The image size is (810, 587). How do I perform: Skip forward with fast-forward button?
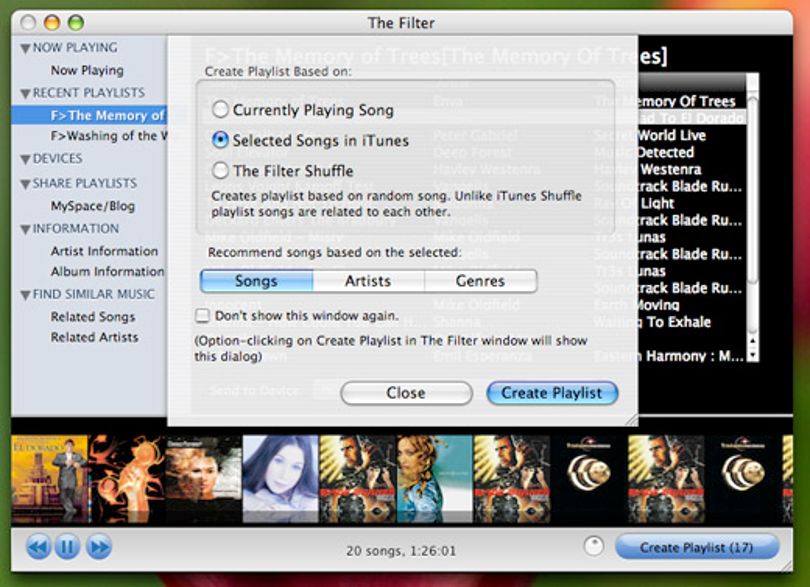[x=98, y=547]
